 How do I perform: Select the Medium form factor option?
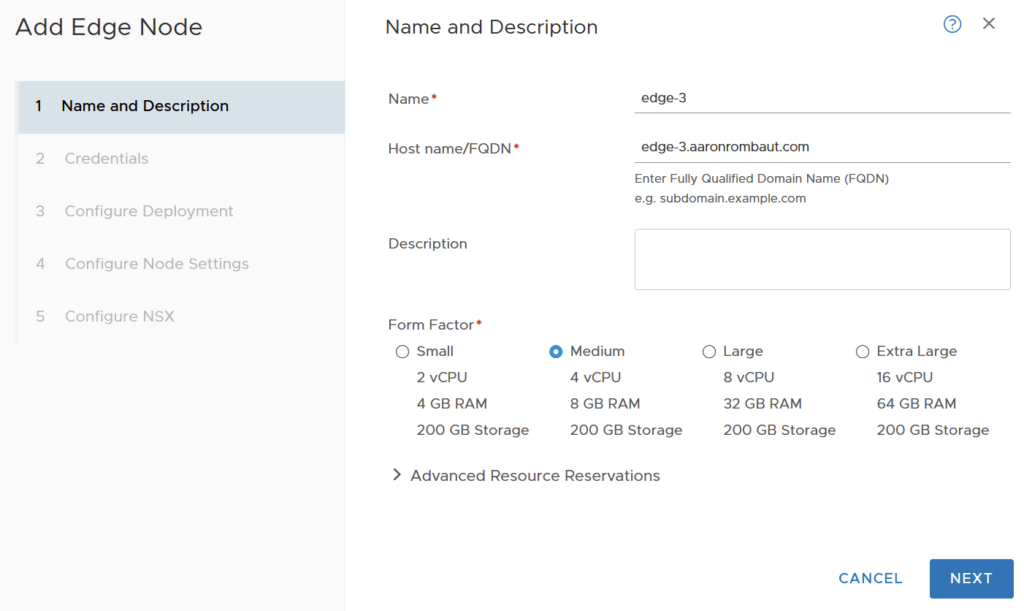click(556, 351)
